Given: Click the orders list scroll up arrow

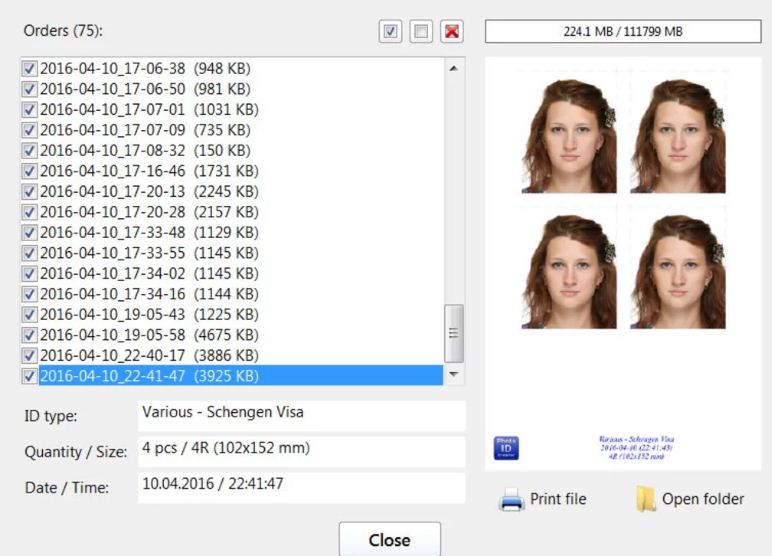Looking at the screenshot, I should 453,68.
